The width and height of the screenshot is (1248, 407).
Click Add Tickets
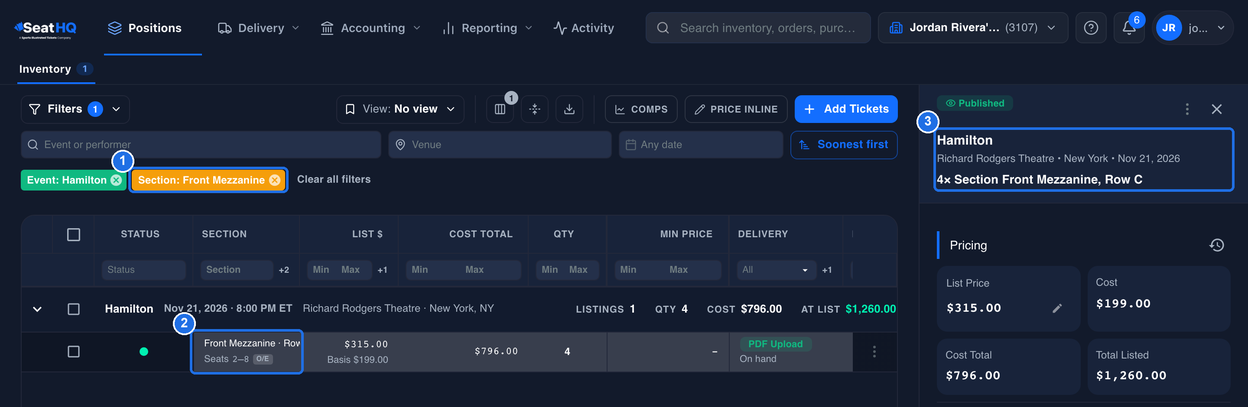tap(846, 109)
